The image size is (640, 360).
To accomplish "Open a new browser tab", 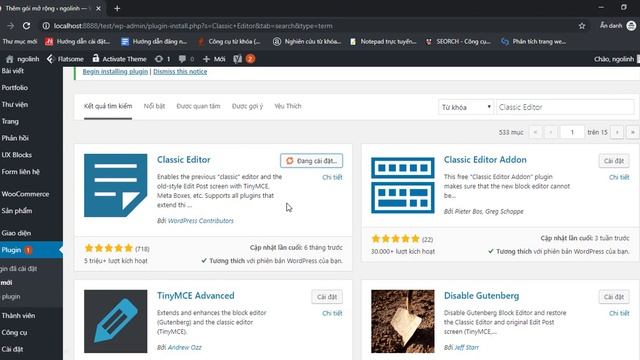I will (x=117, y=8).
